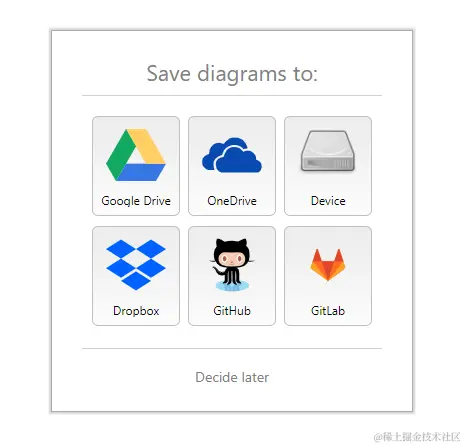Select the OneDrive text label

[232, 201]
